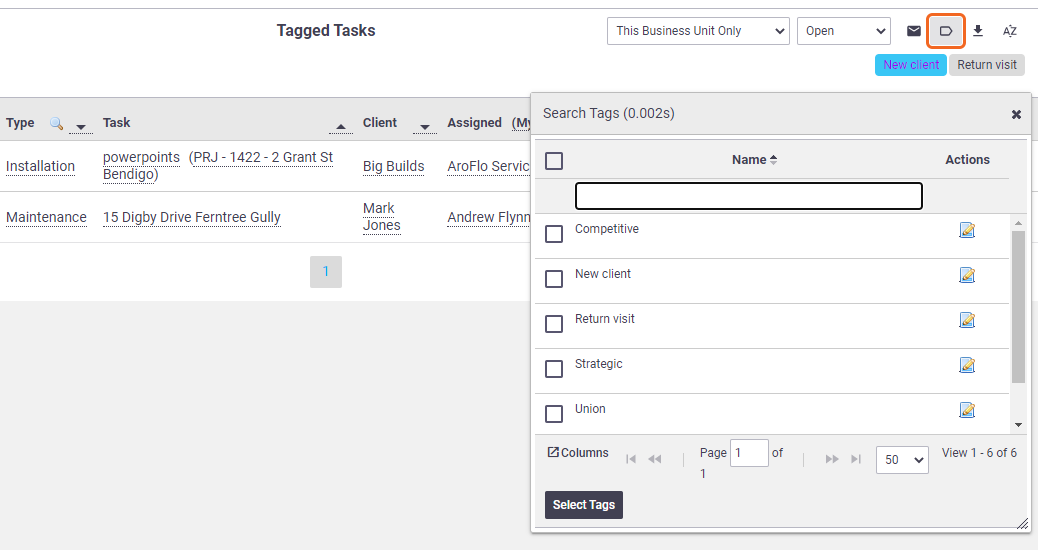The width and height of the screenshot is (1038, 550).
Task: Open the Big Builds client link
Action: [x=393, y=166]
